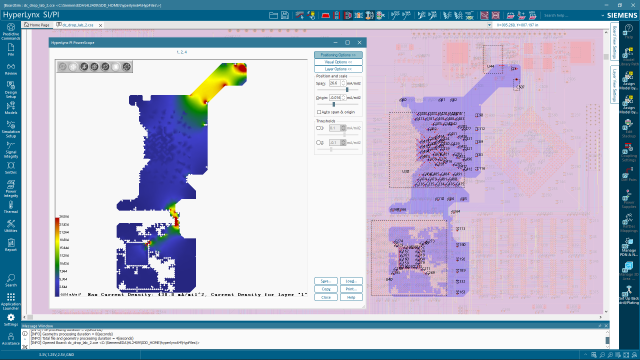Open Coupling Settings in the right sidebar

629,153
